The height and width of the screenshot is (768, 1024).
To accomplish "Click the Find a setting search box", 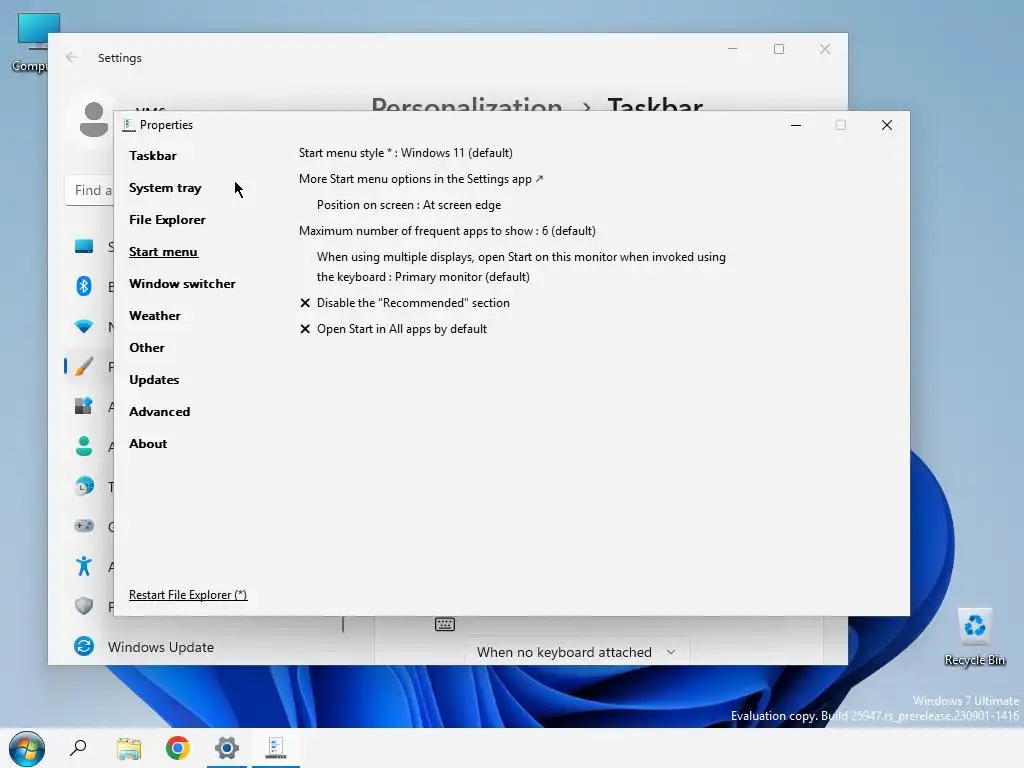I will (x=89, y=190).
